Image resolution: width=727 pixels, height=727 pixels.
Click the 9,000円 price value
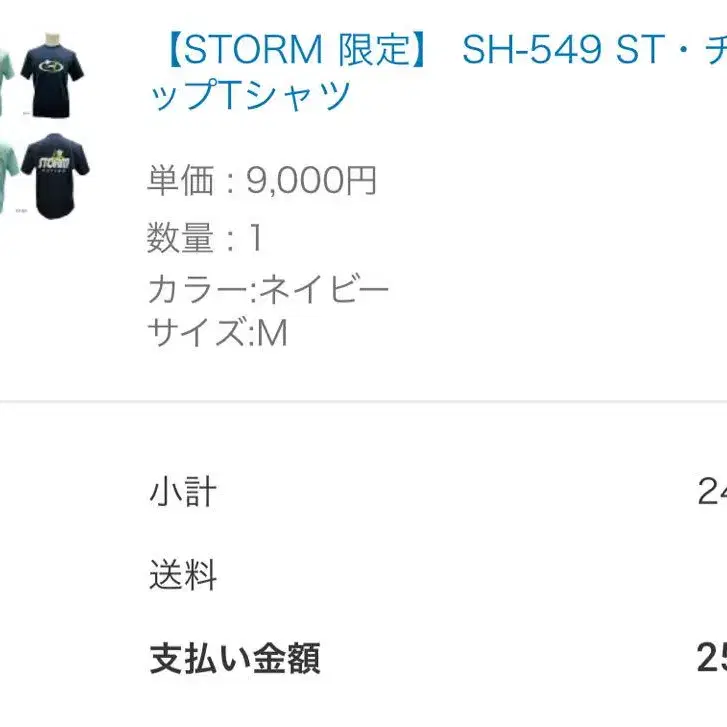(x=311, y=181)
